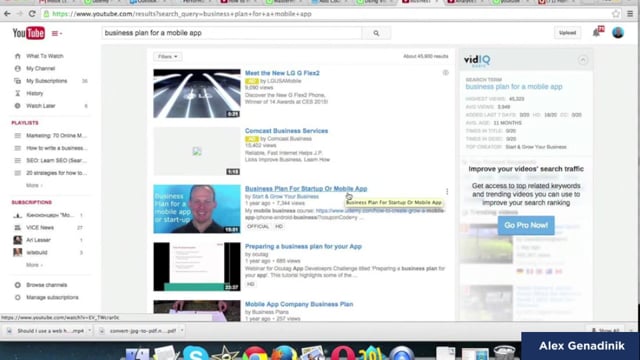
Task: Open the account avatar menu
Action: pos(618,33)
